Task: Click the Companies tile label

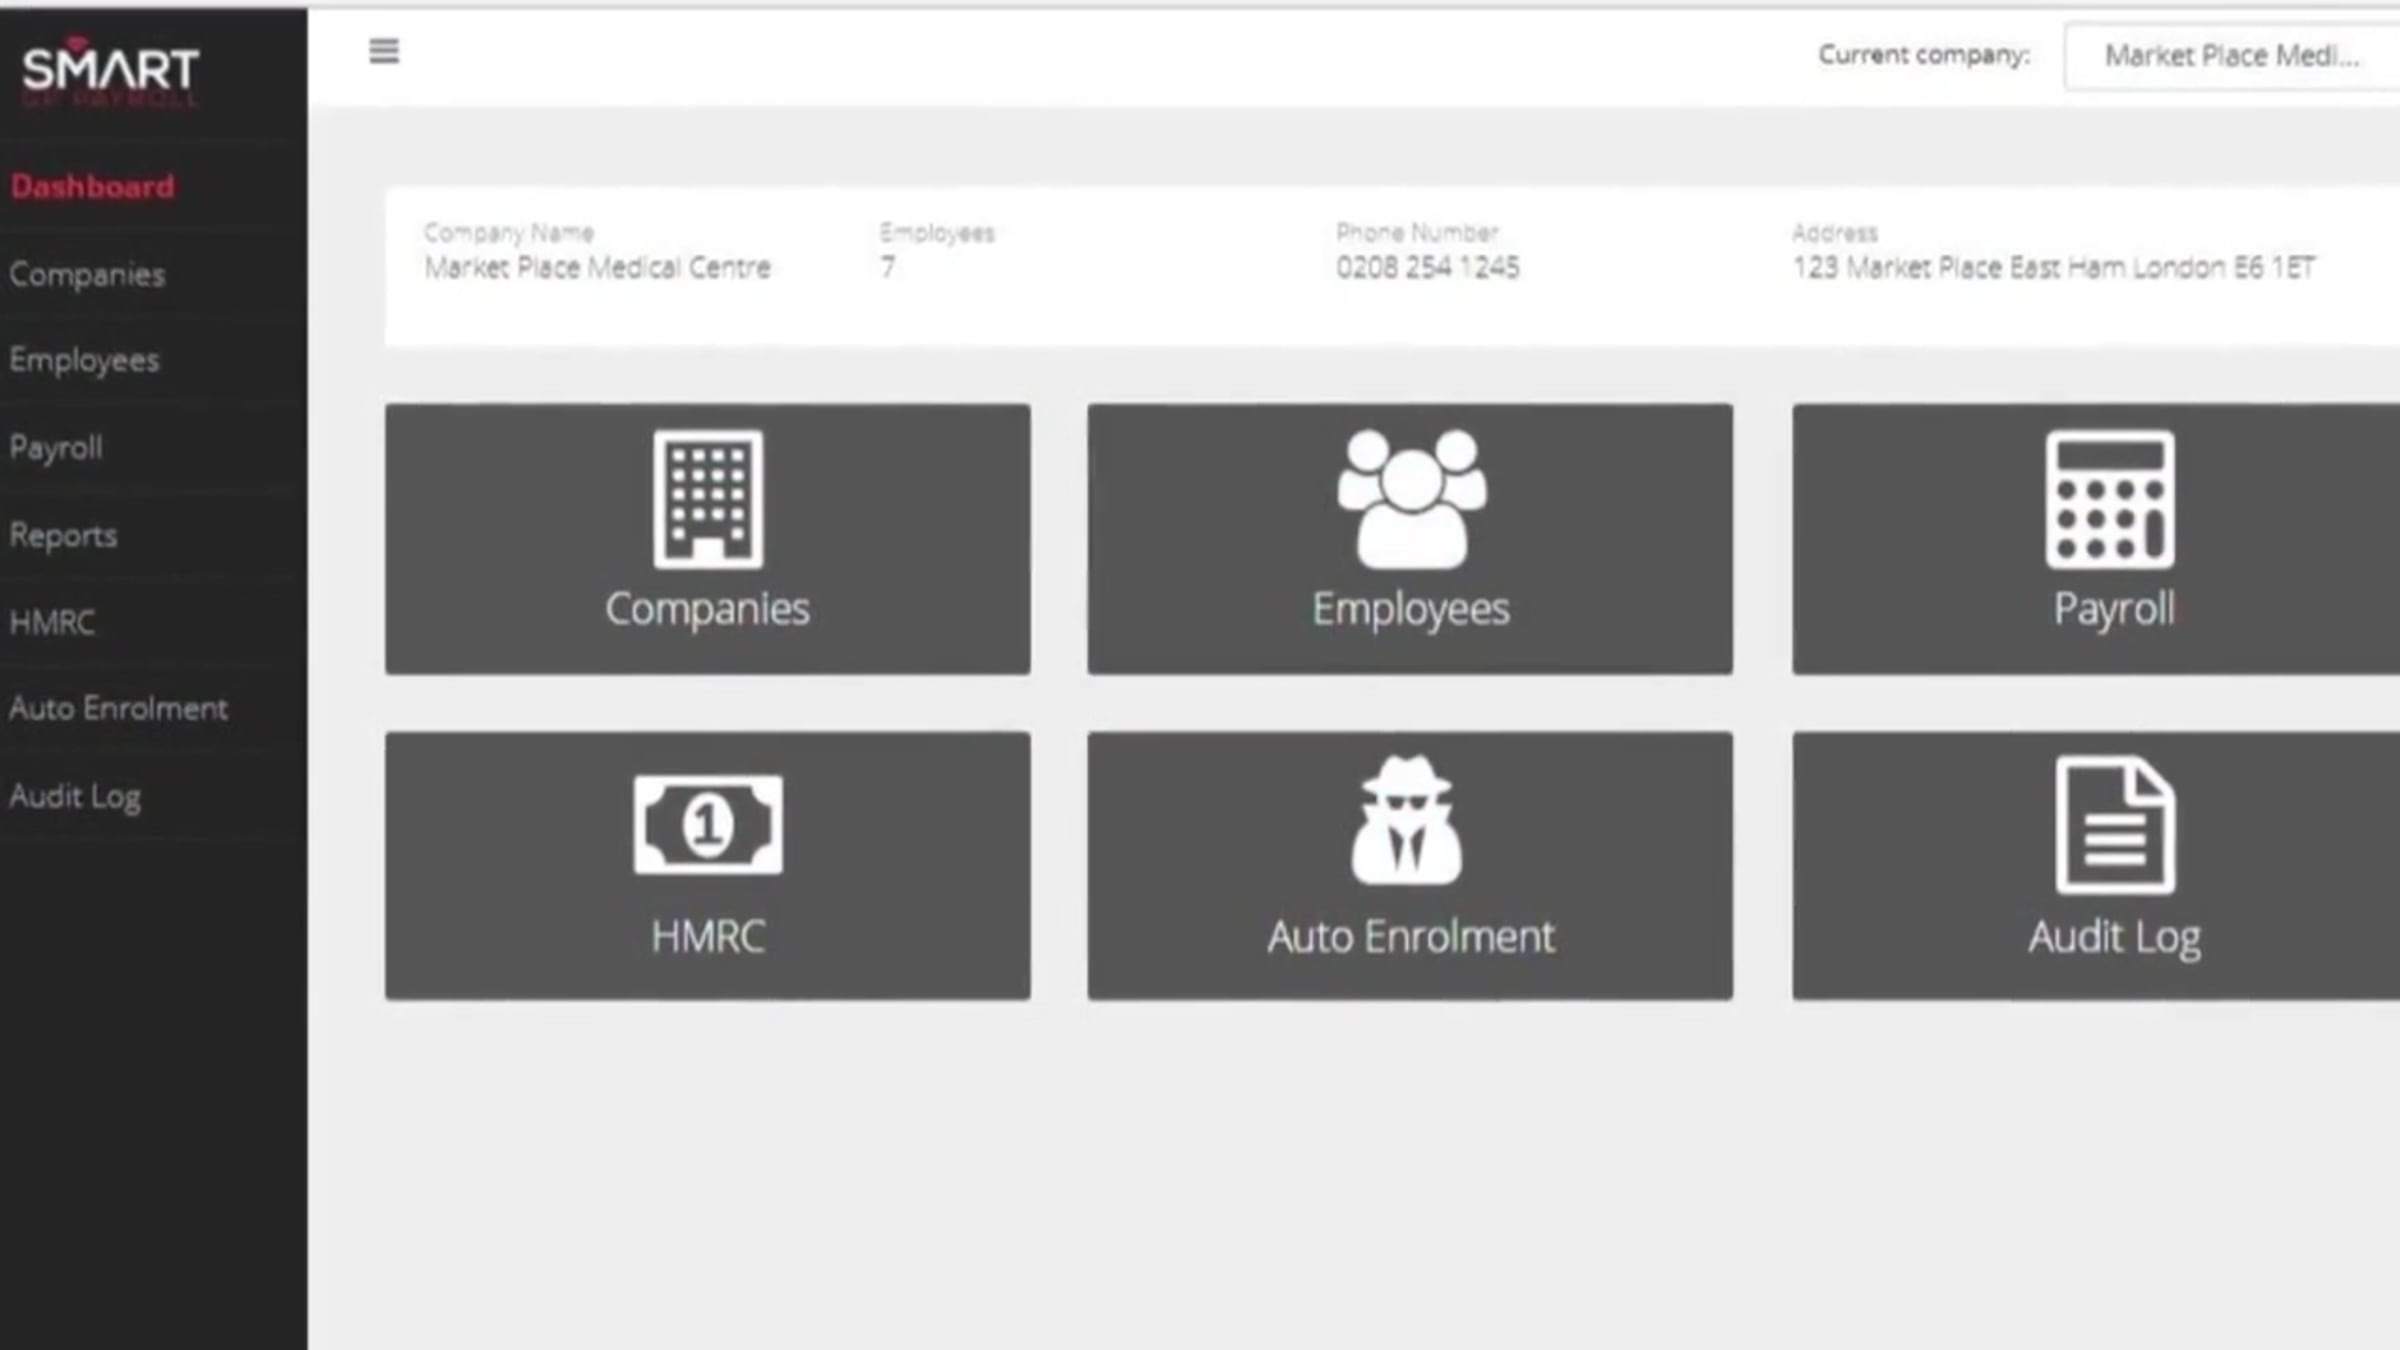Action: [x=707, y=609]
